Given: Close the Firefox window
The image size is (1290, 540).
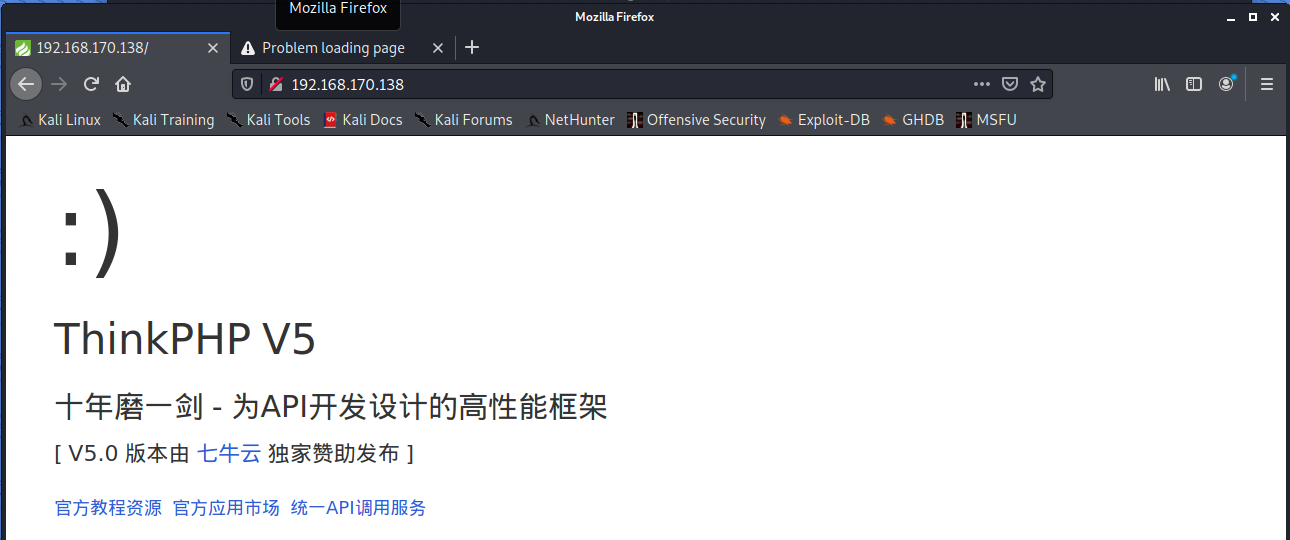Looking at the screenshot, I should [1275, 17].
